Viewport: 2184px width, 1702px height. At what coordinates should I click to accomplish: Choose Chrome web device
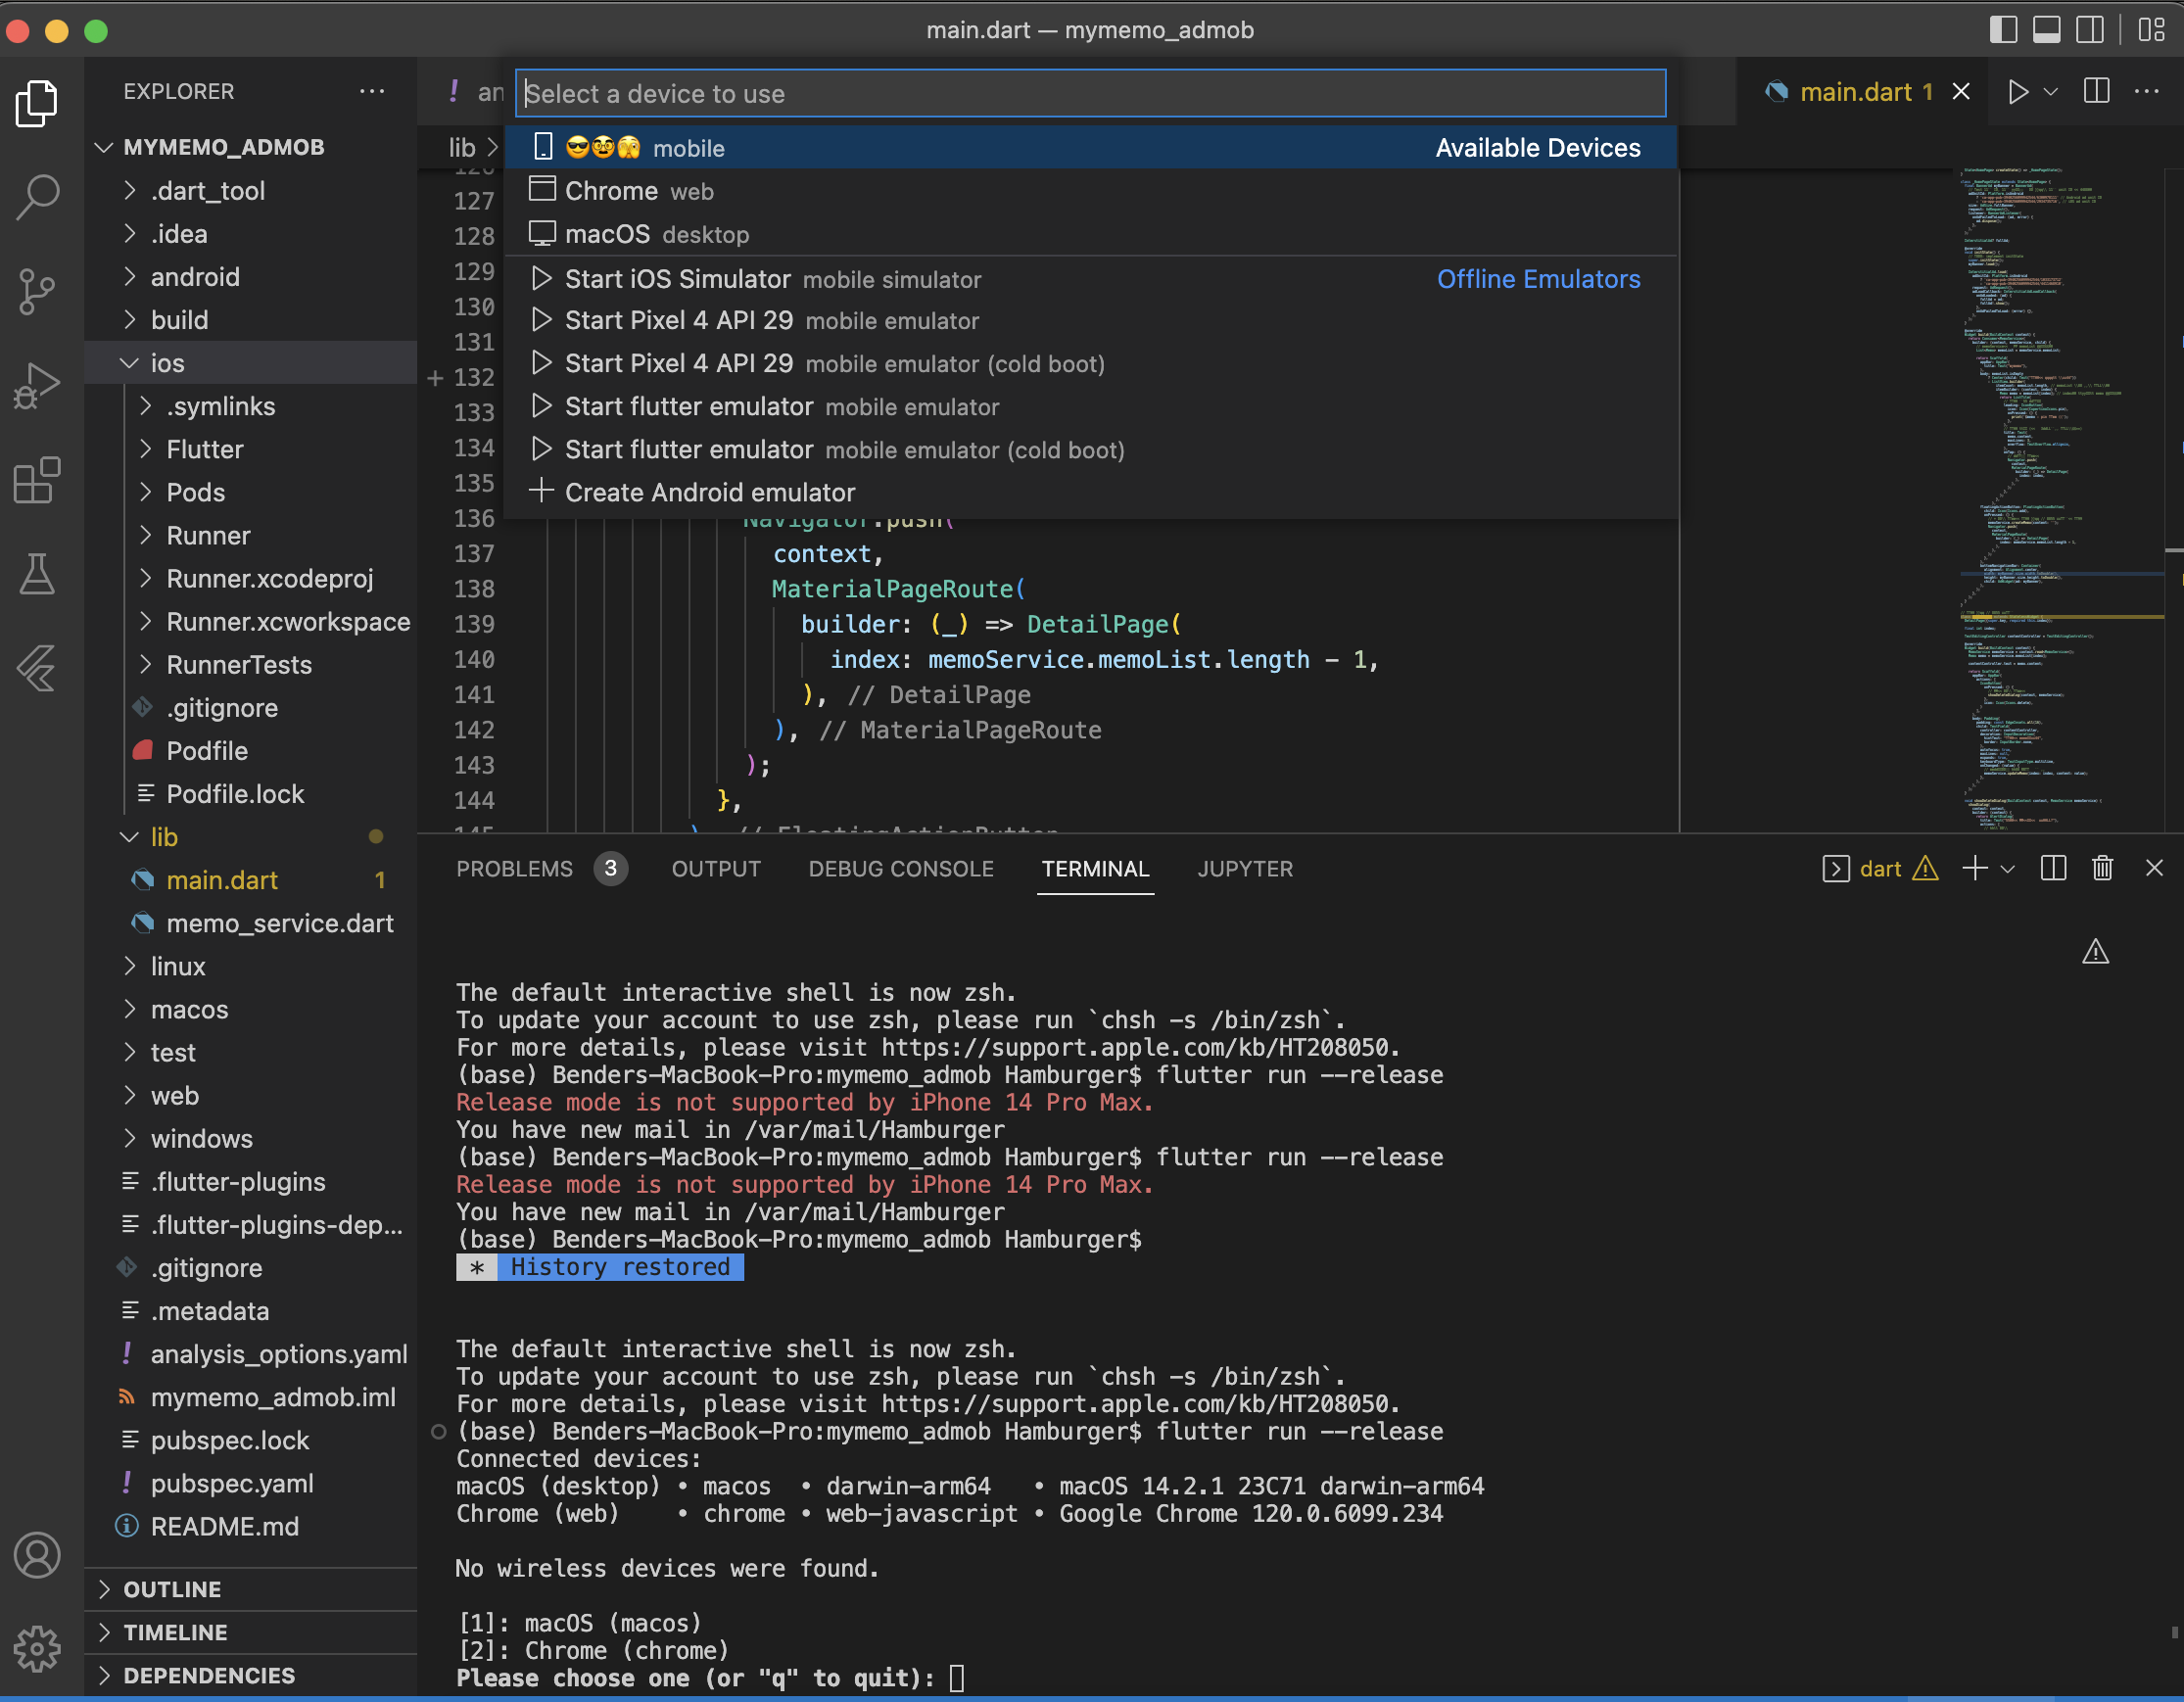1090,190
